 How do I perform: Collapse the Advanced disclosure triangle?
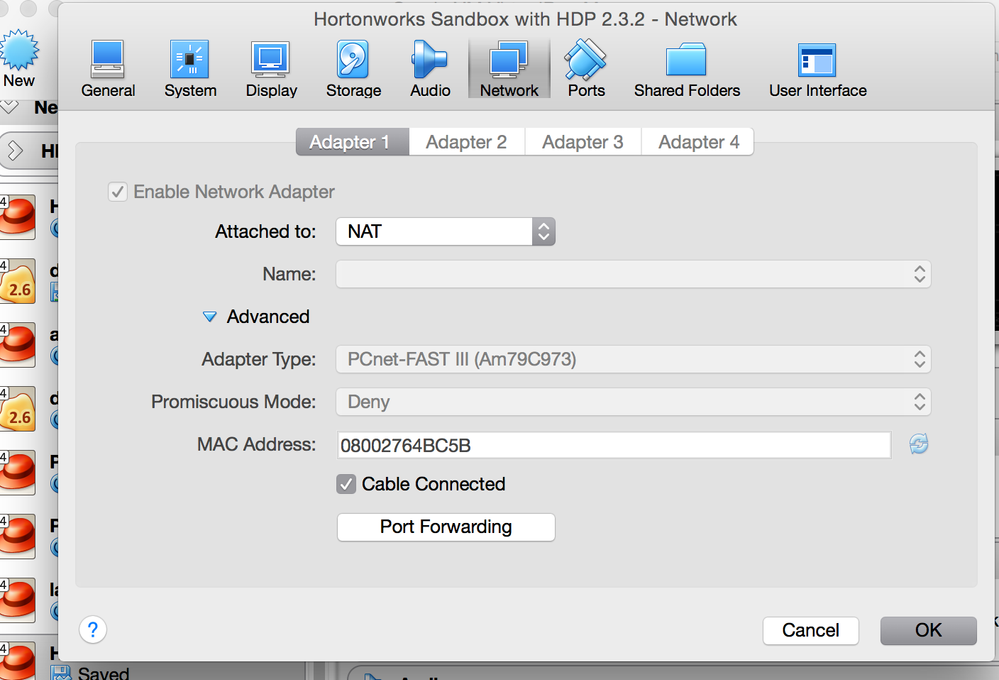coord(209,317)
